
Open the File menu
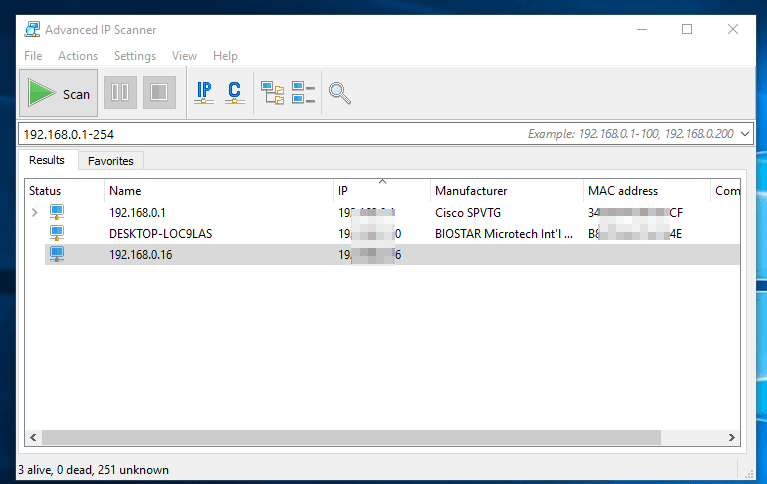point(33,56)
